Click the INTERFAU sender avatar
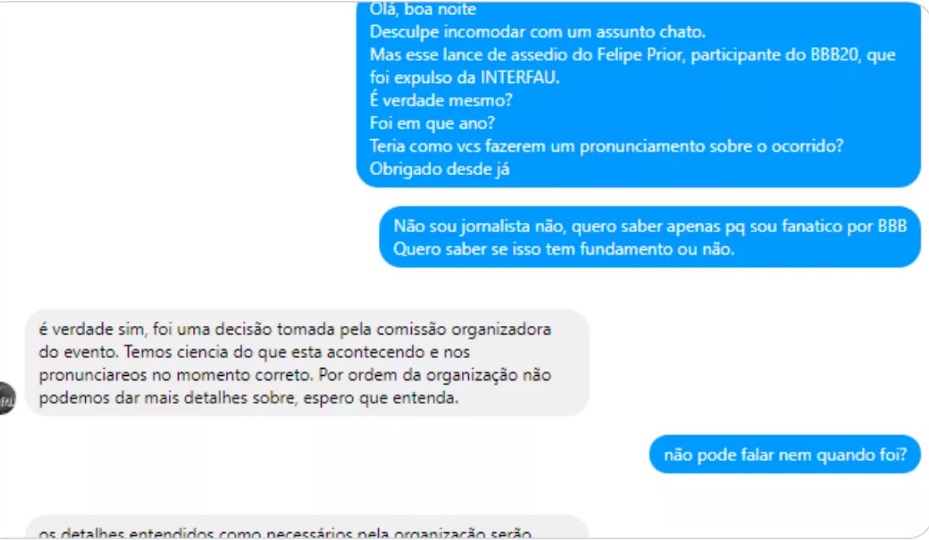Viewport: 929px width, 540px height. tap(7, 399)
